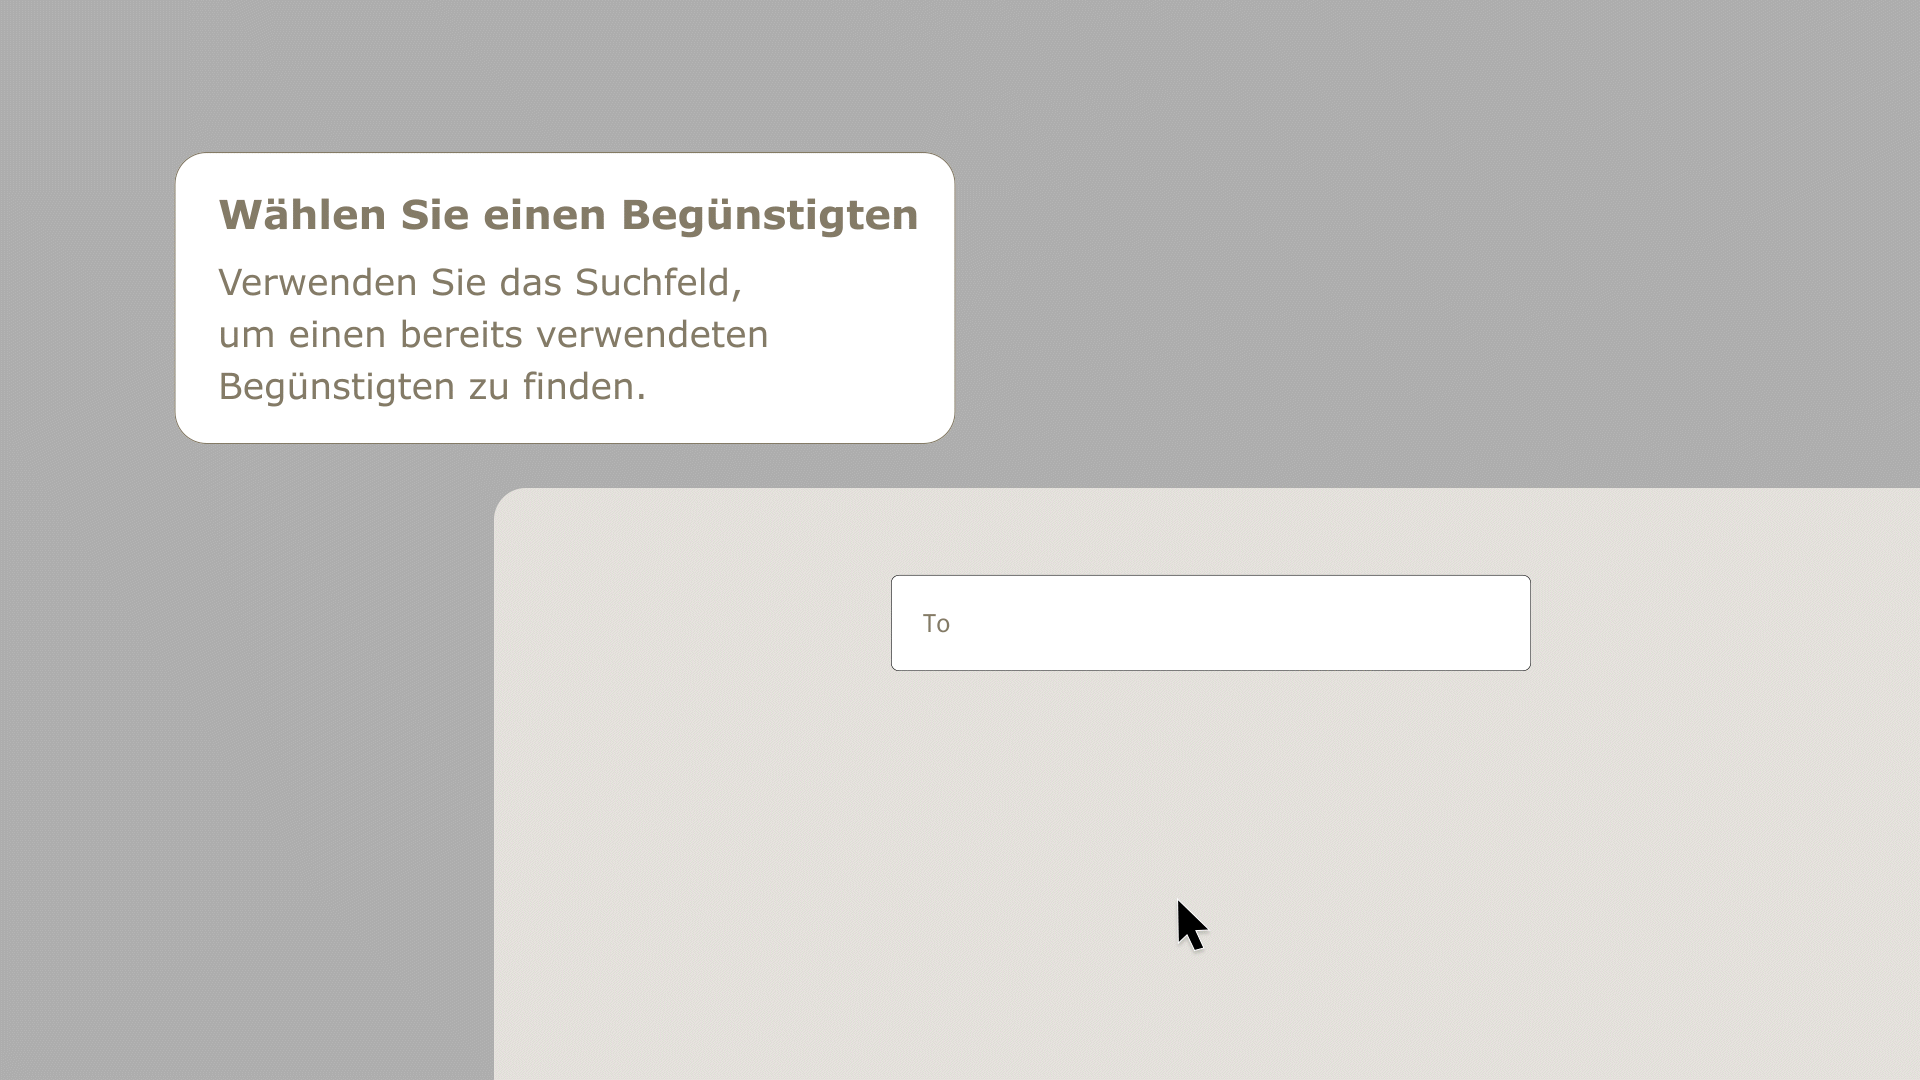Click the word 'Begünstigten' in the bold heading
Viewport: 1920px width, 1080px height.
(x=769, y=216)
